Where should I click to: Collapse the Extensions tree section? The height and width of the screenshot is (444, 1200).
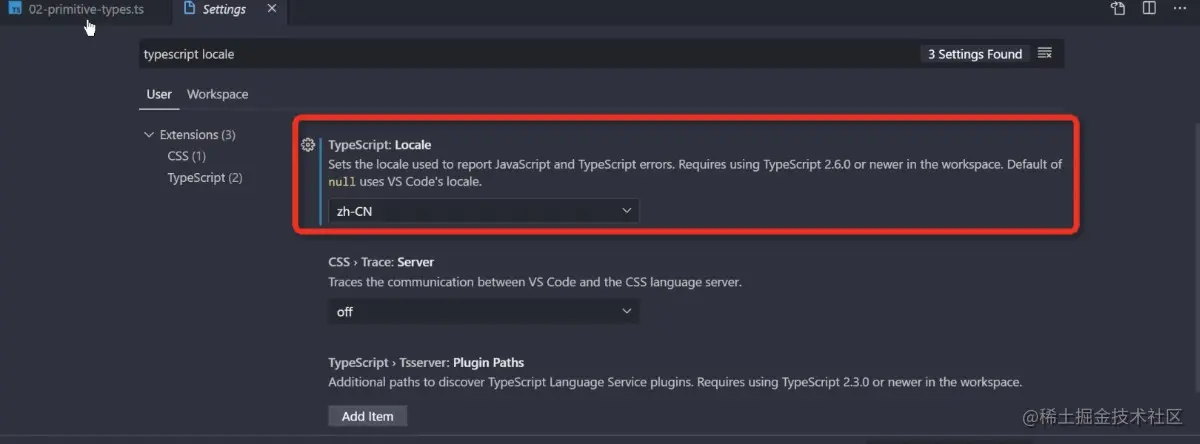[x=150, y=135]
